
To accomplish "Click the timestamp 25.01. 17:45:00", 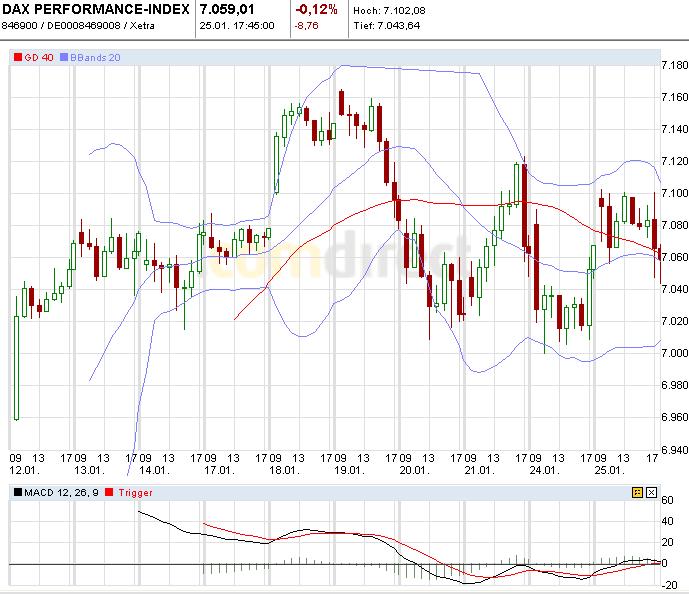I will click(x=237, y=25).
